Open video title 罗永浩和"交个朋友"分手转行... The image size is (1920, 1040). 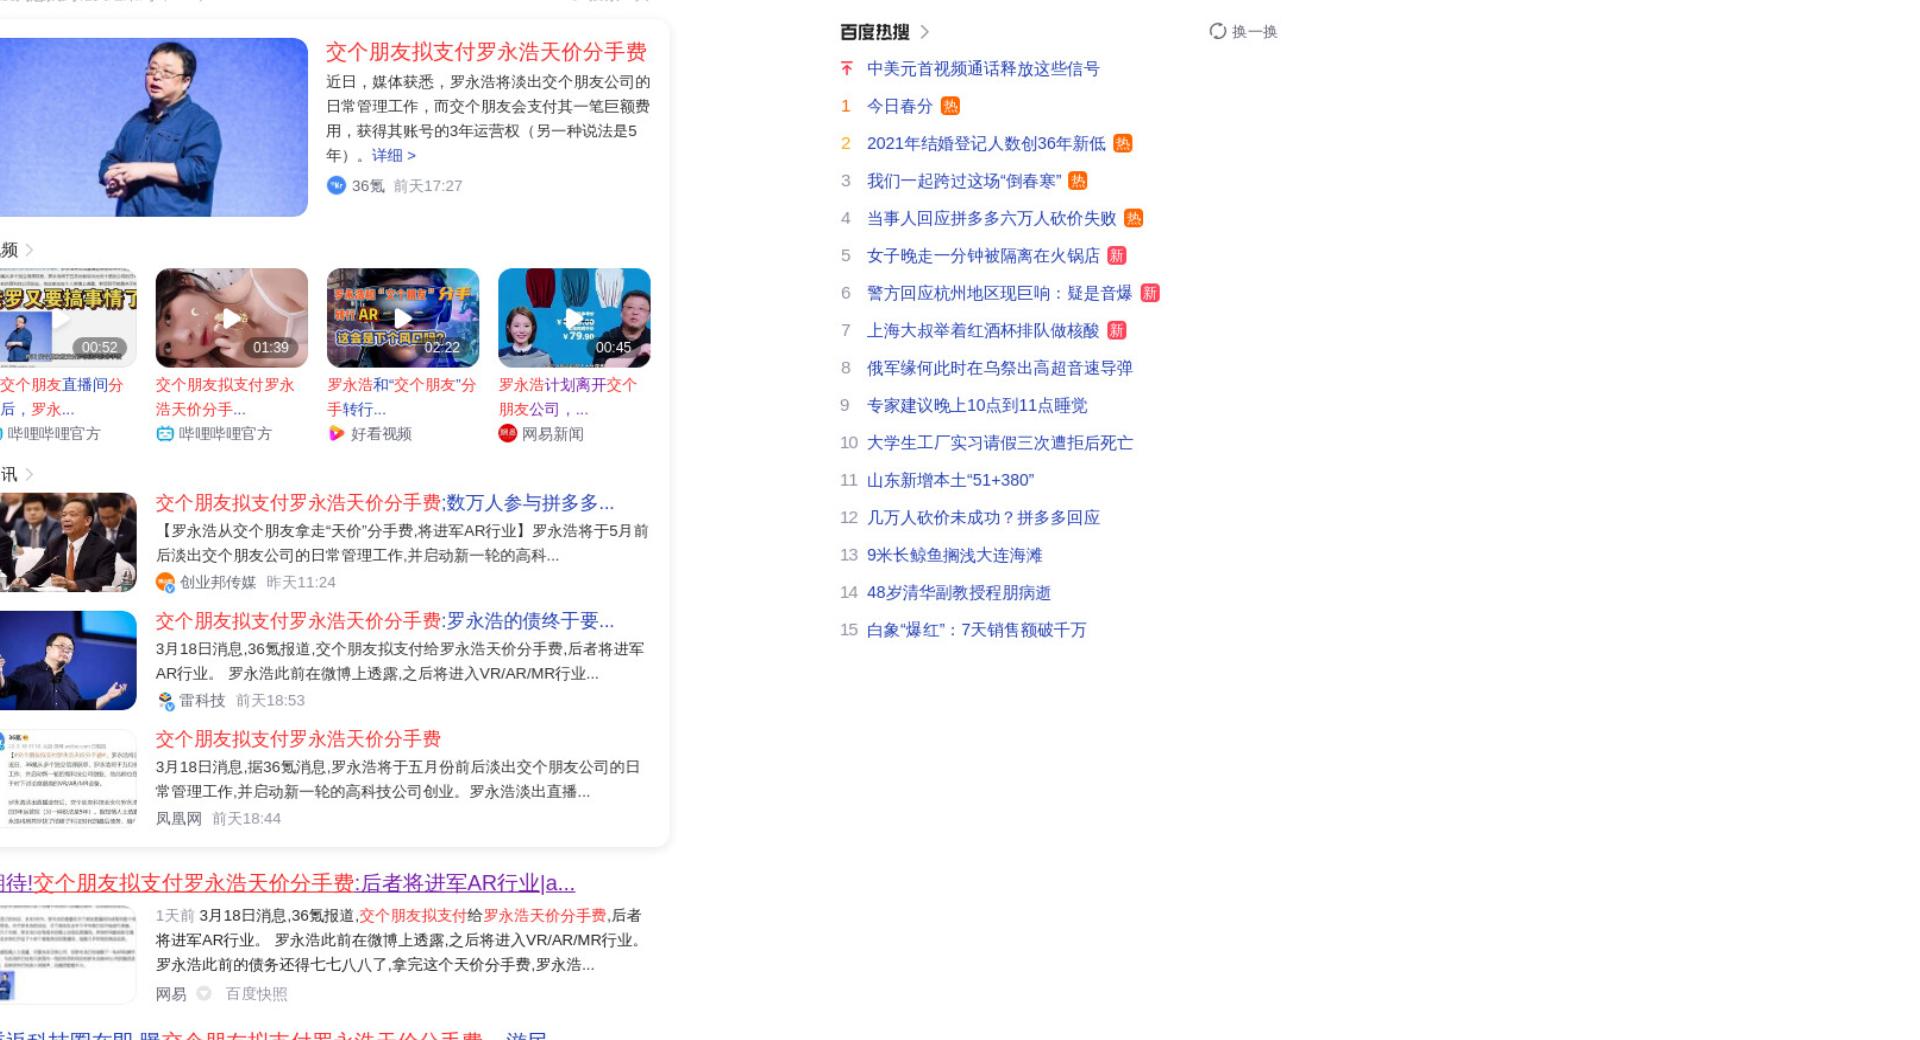tap(402, 397)
